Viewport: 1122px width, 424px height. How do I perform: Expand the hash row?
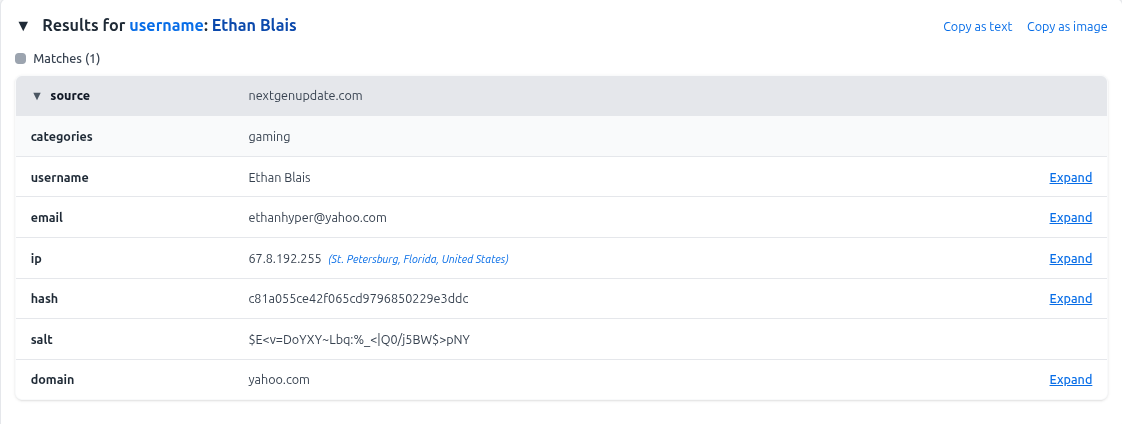[1070, 299]
